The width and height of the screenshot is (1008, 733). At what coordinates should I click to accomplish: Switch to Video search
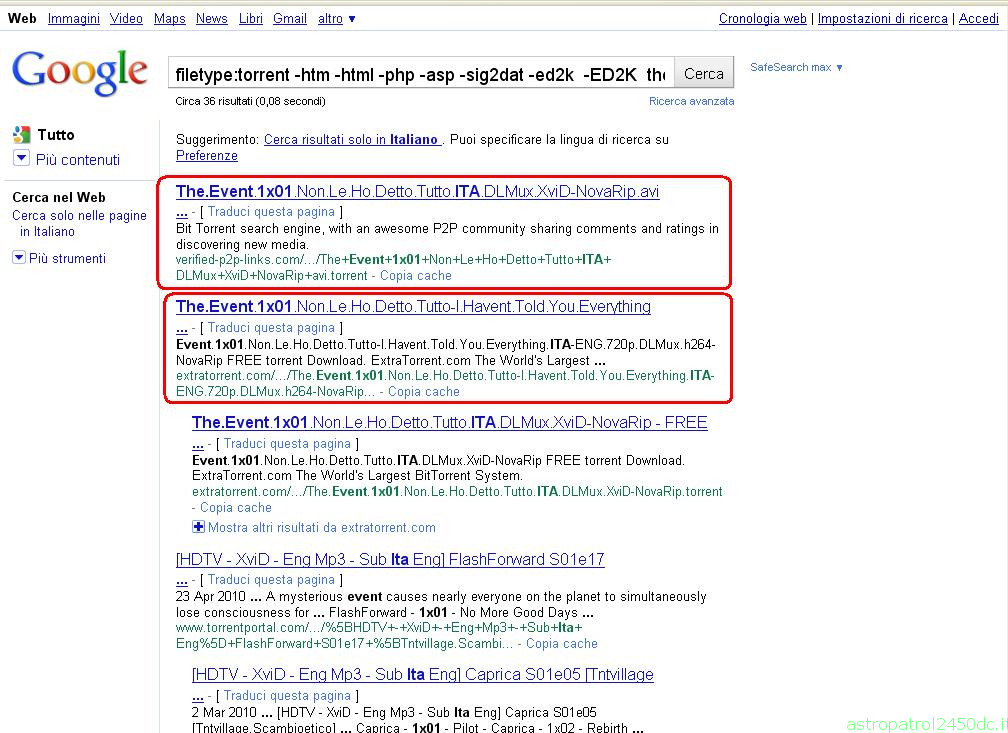click(x=126, y=19)
